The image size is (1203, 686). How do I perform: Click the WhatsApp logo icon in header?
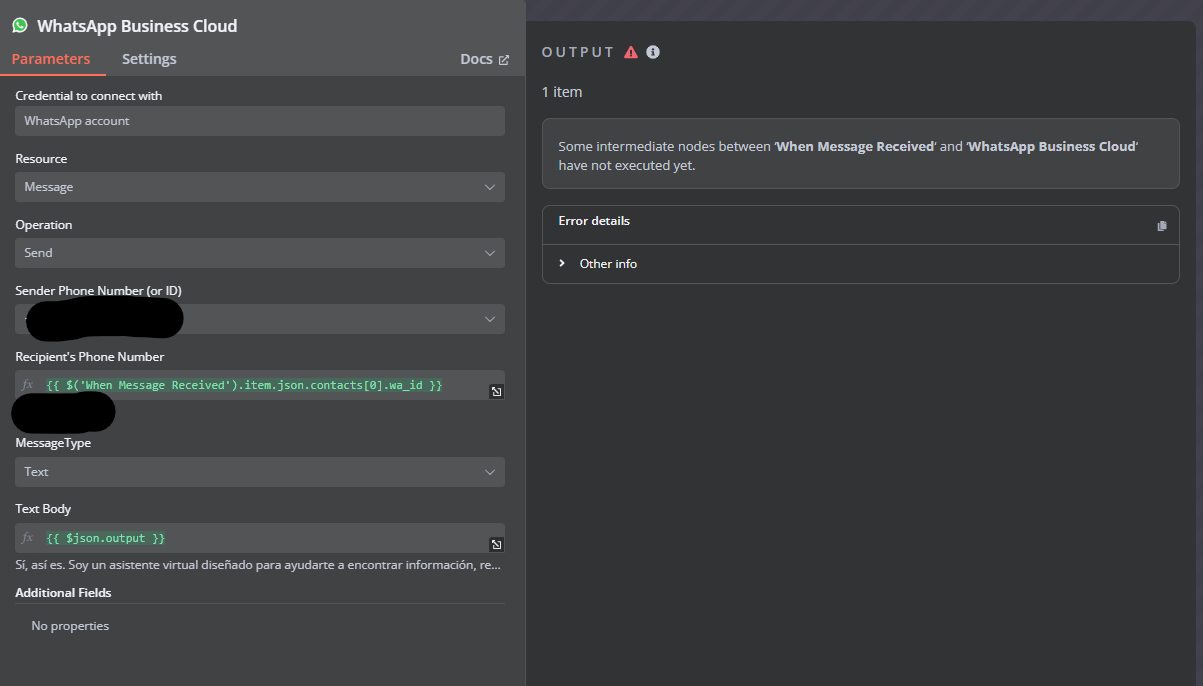click(x=20, y=25)
